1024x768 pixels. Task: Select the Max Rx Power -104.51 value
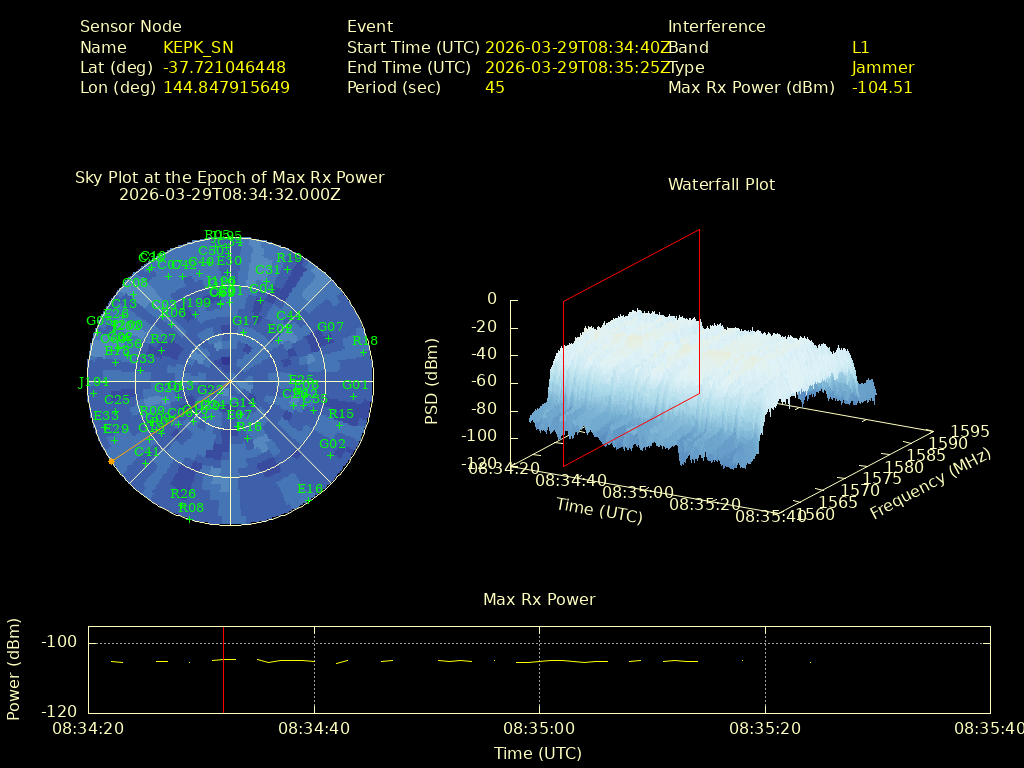point(881,88)
